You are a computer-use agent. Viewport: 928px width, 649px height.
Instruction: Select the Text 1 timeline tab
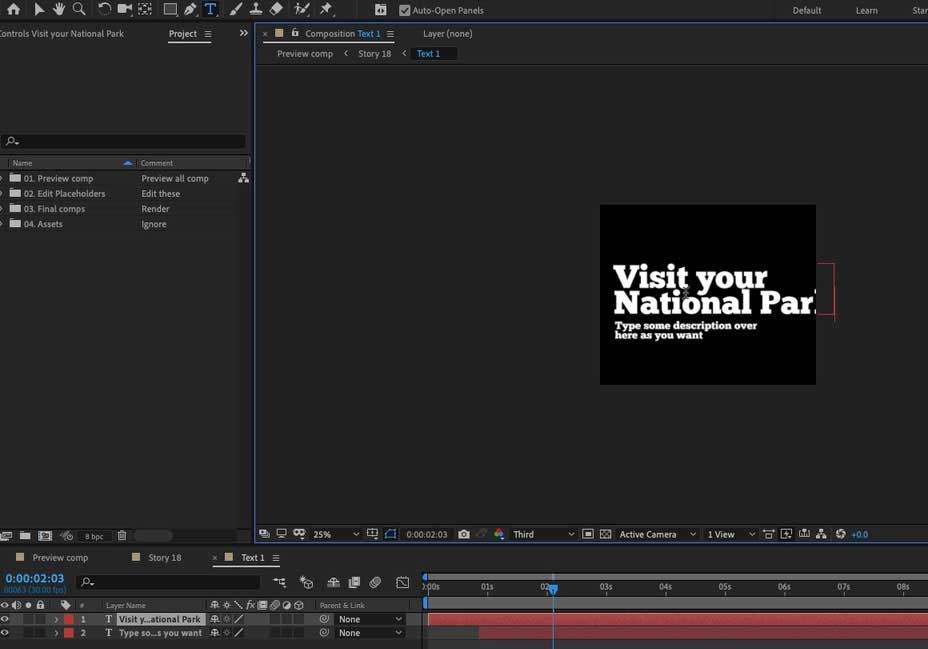coord(253,557)
